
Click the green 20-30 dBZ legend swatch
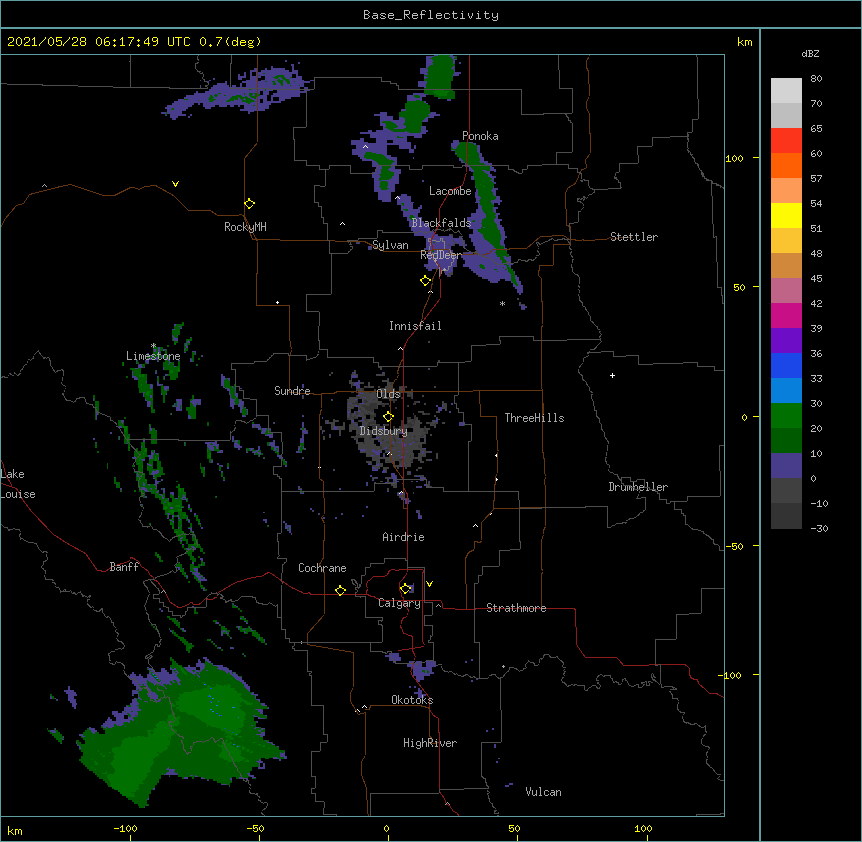(x=786, y=416)
